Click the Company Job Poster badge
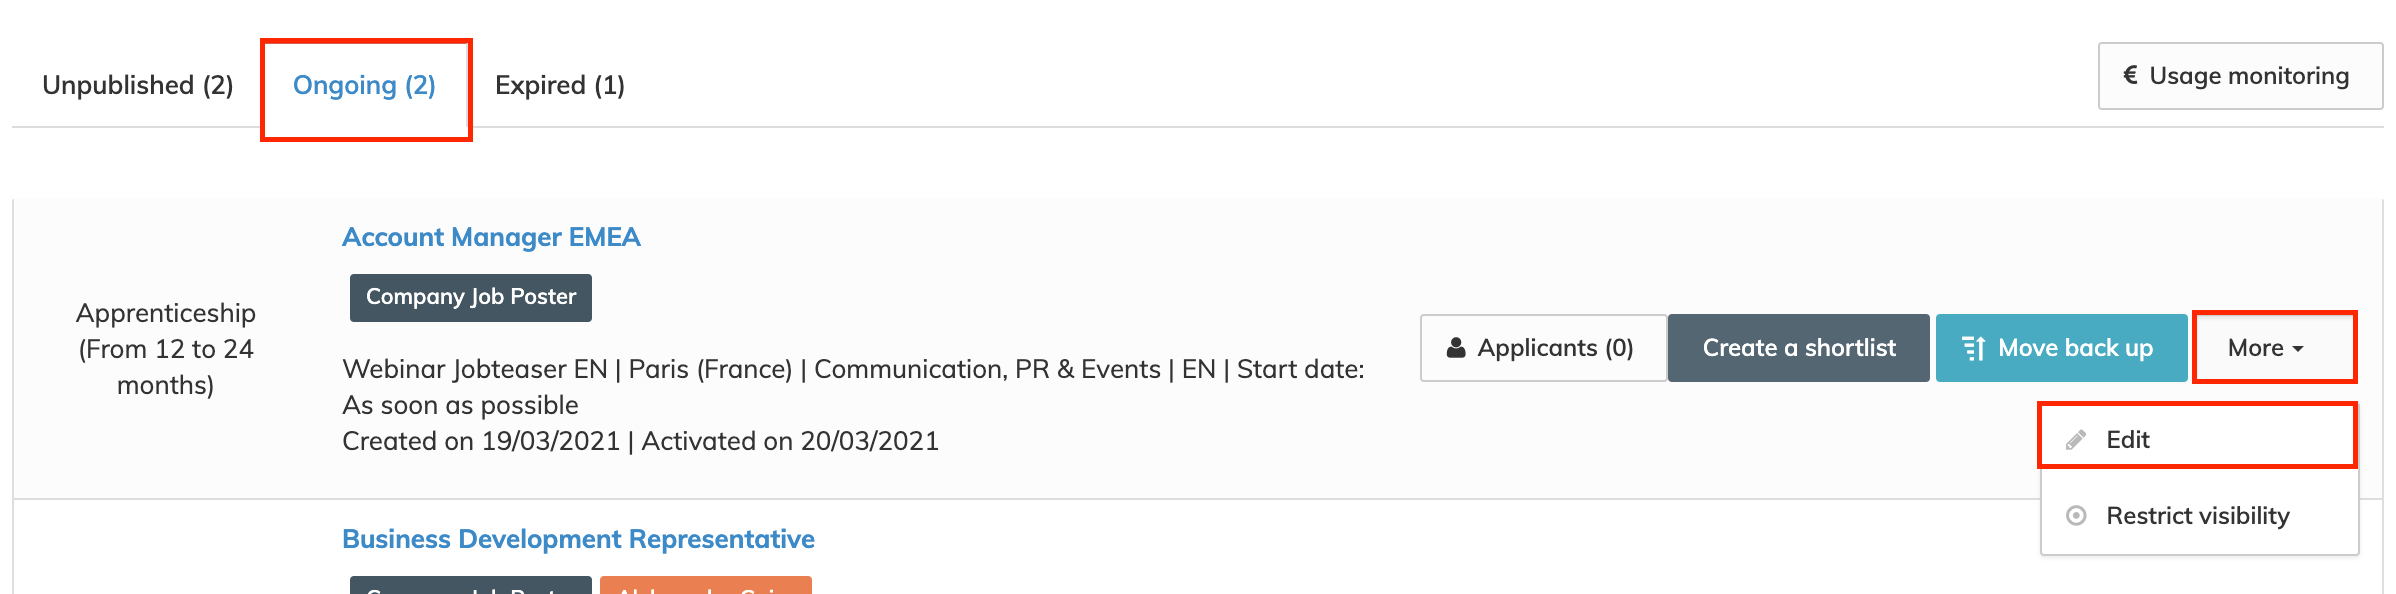Screen dimensions: 2396x594 (470, 298)
